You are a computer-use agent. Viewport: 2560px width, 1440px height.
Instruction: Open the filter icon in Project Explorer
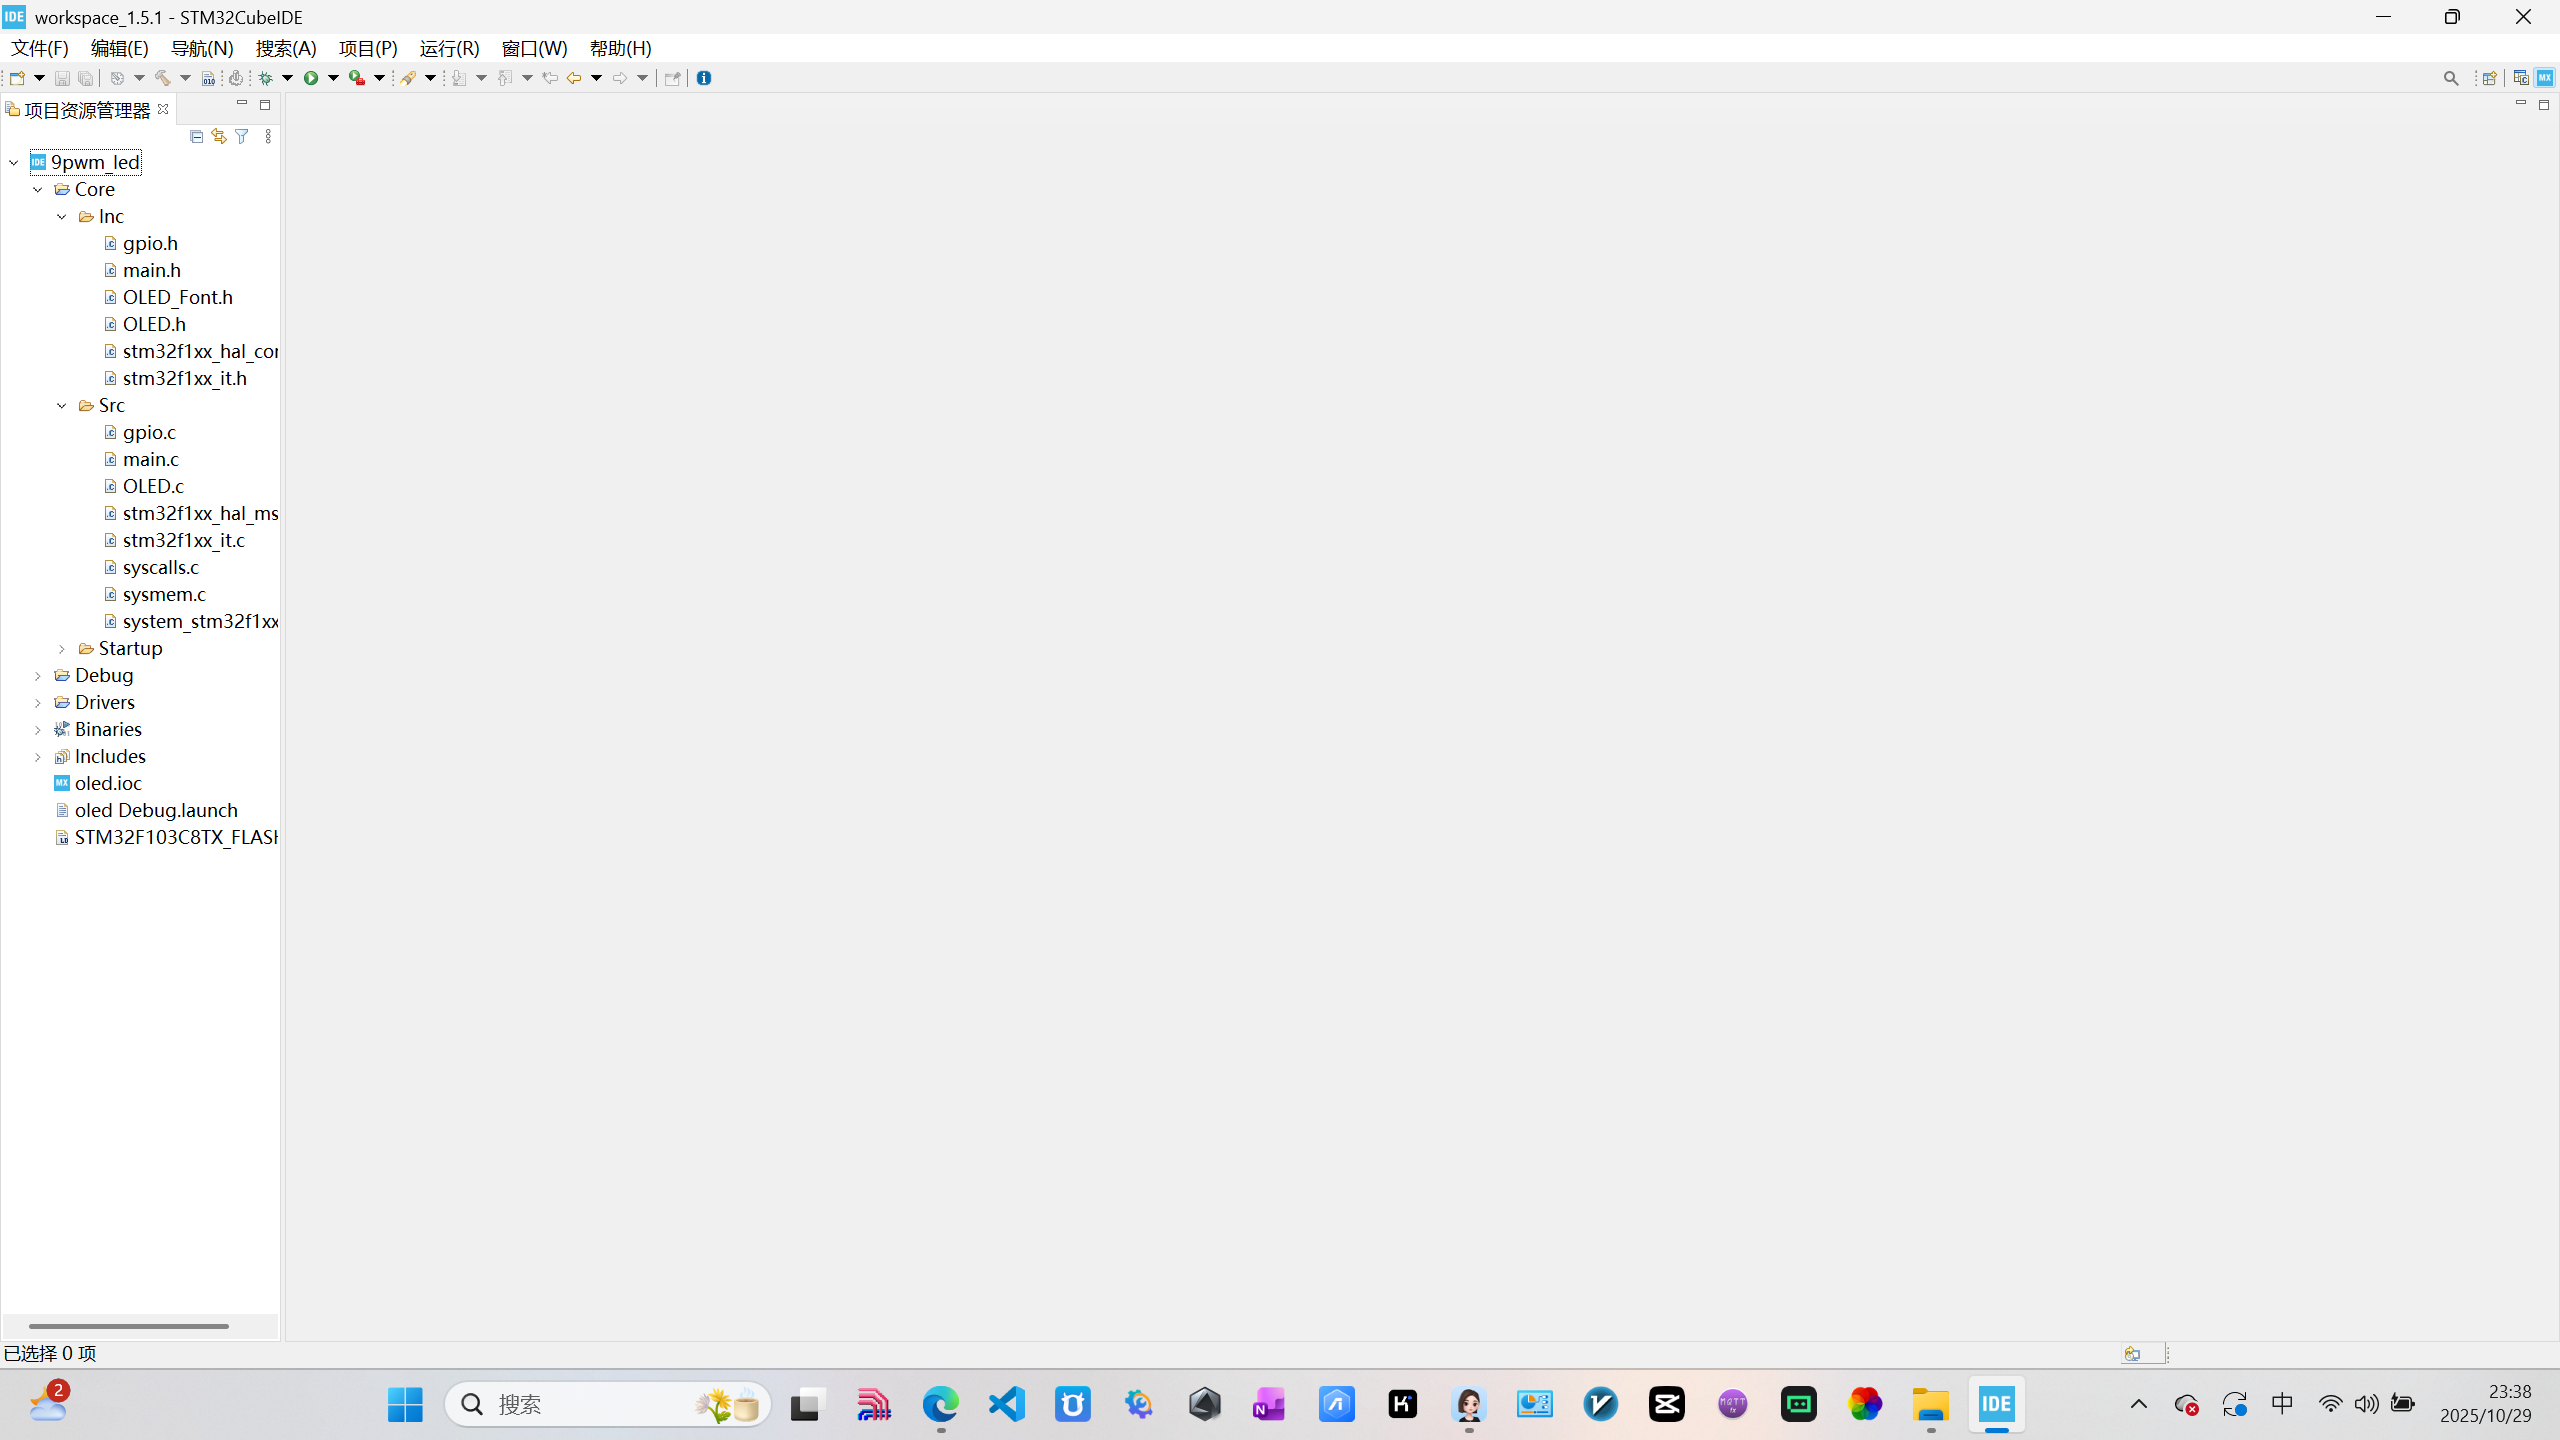pos(242,136)
